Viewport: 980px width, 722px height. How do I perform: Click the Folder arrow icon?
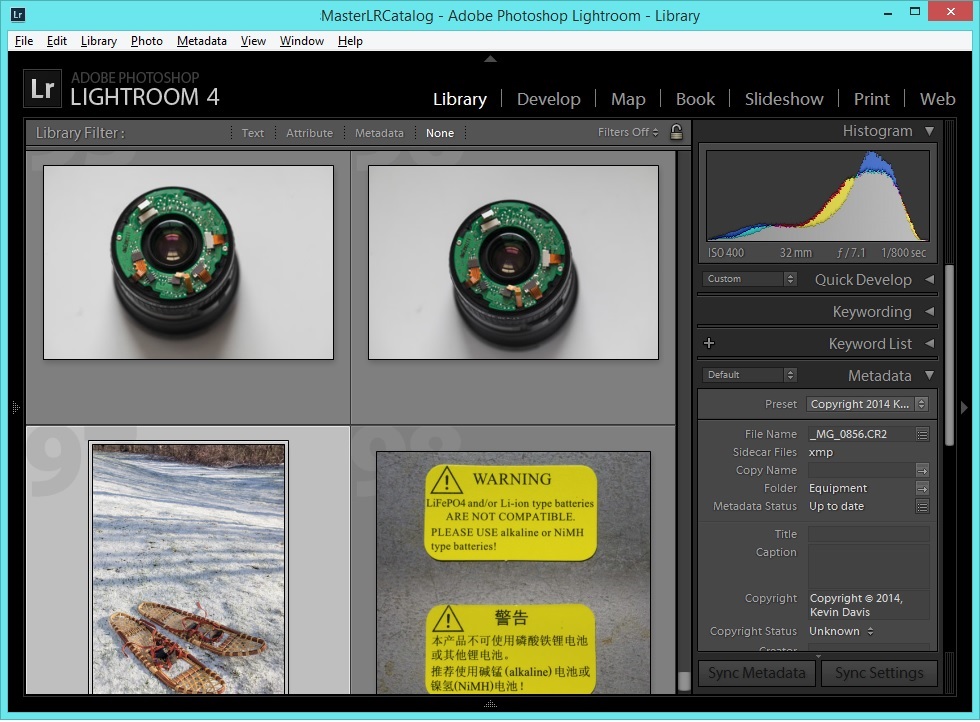point(922,488)
